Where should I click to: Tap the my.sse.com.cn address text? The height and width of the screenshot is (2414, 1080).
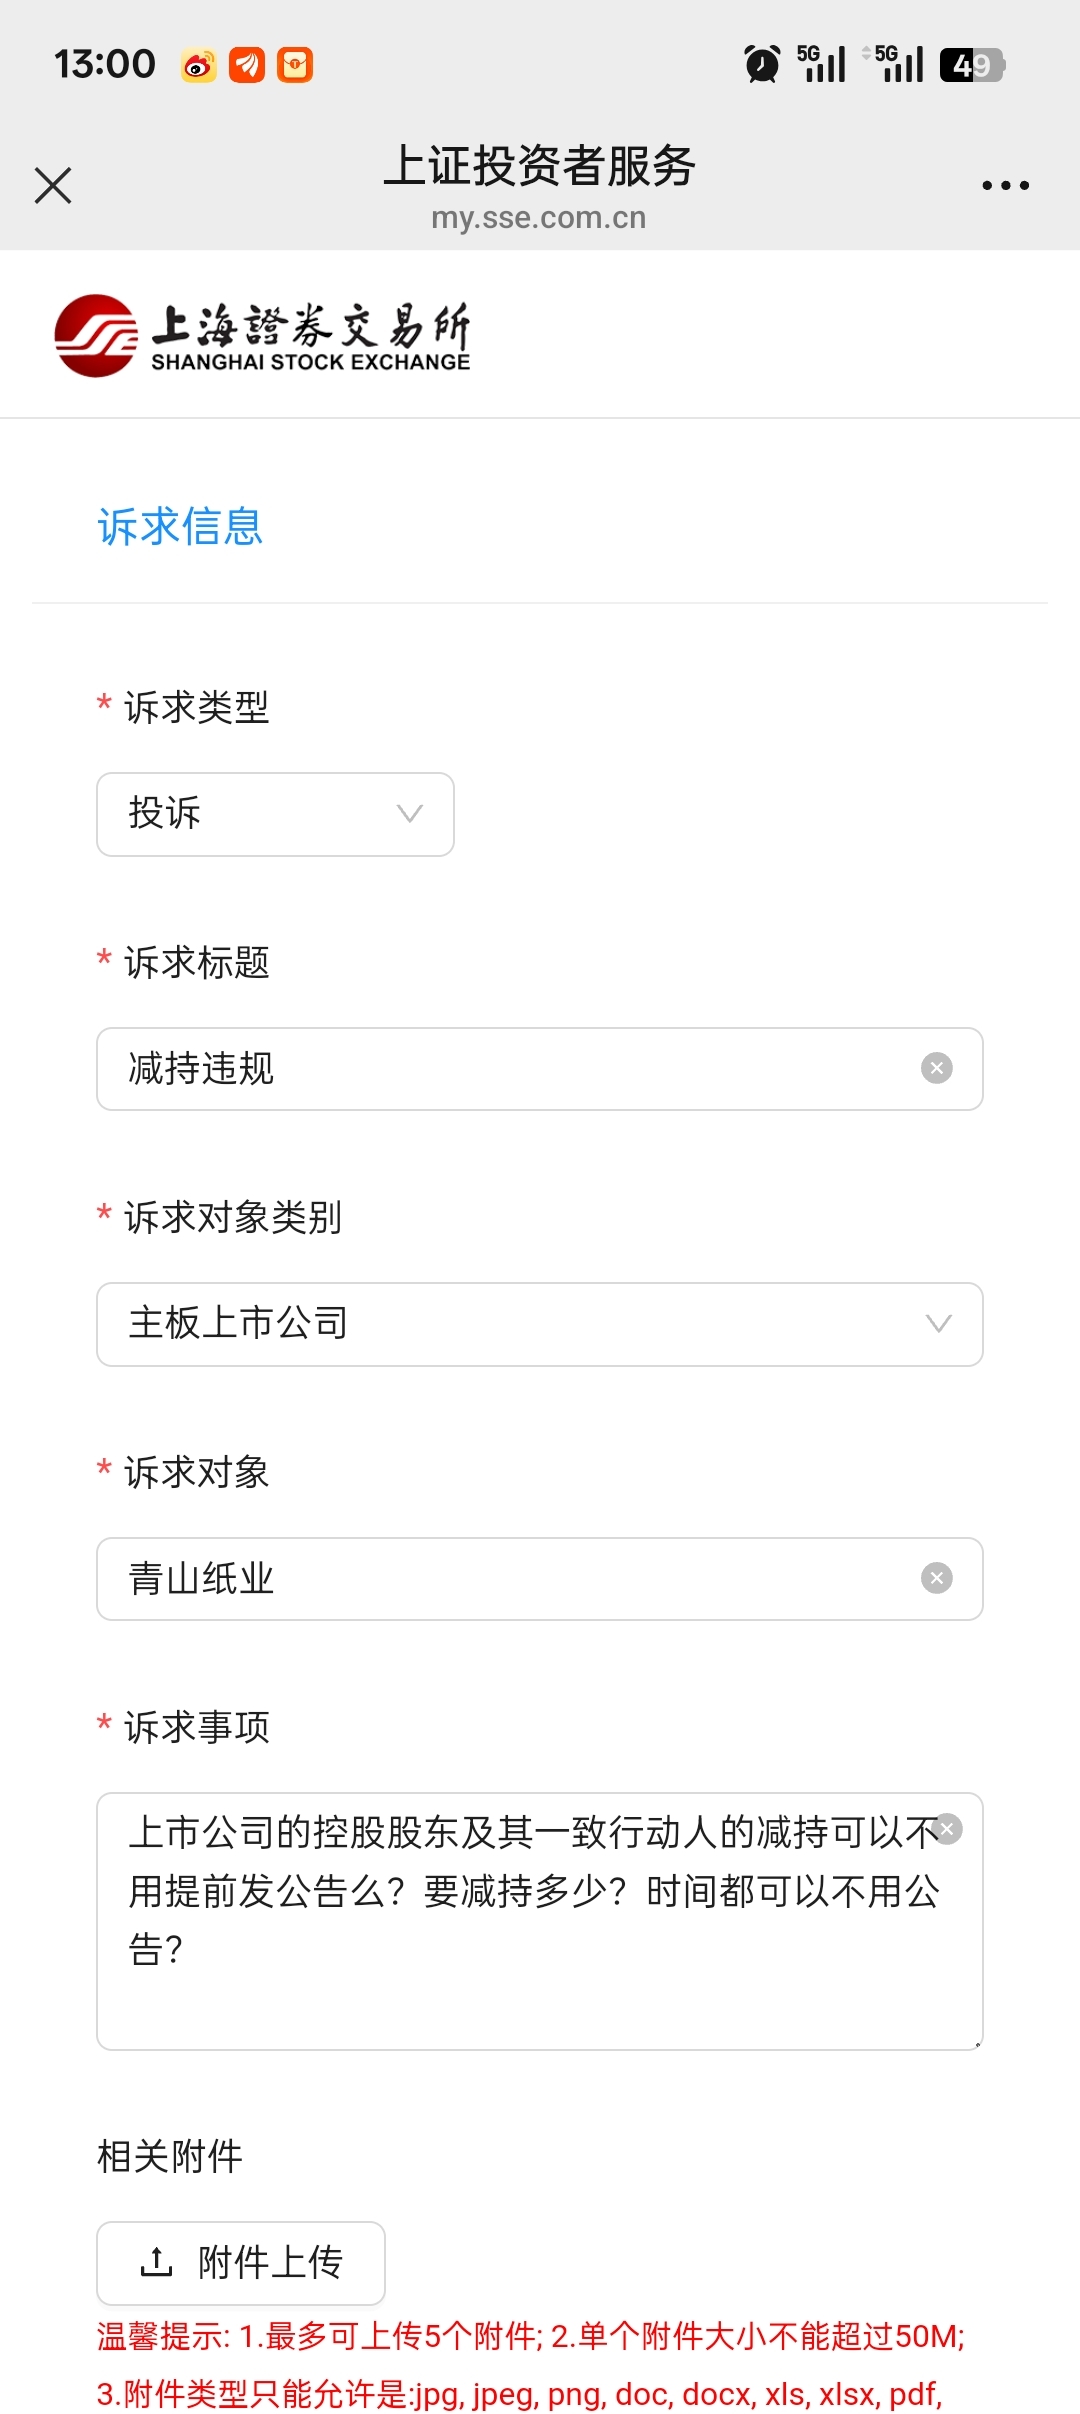(538, 218)
